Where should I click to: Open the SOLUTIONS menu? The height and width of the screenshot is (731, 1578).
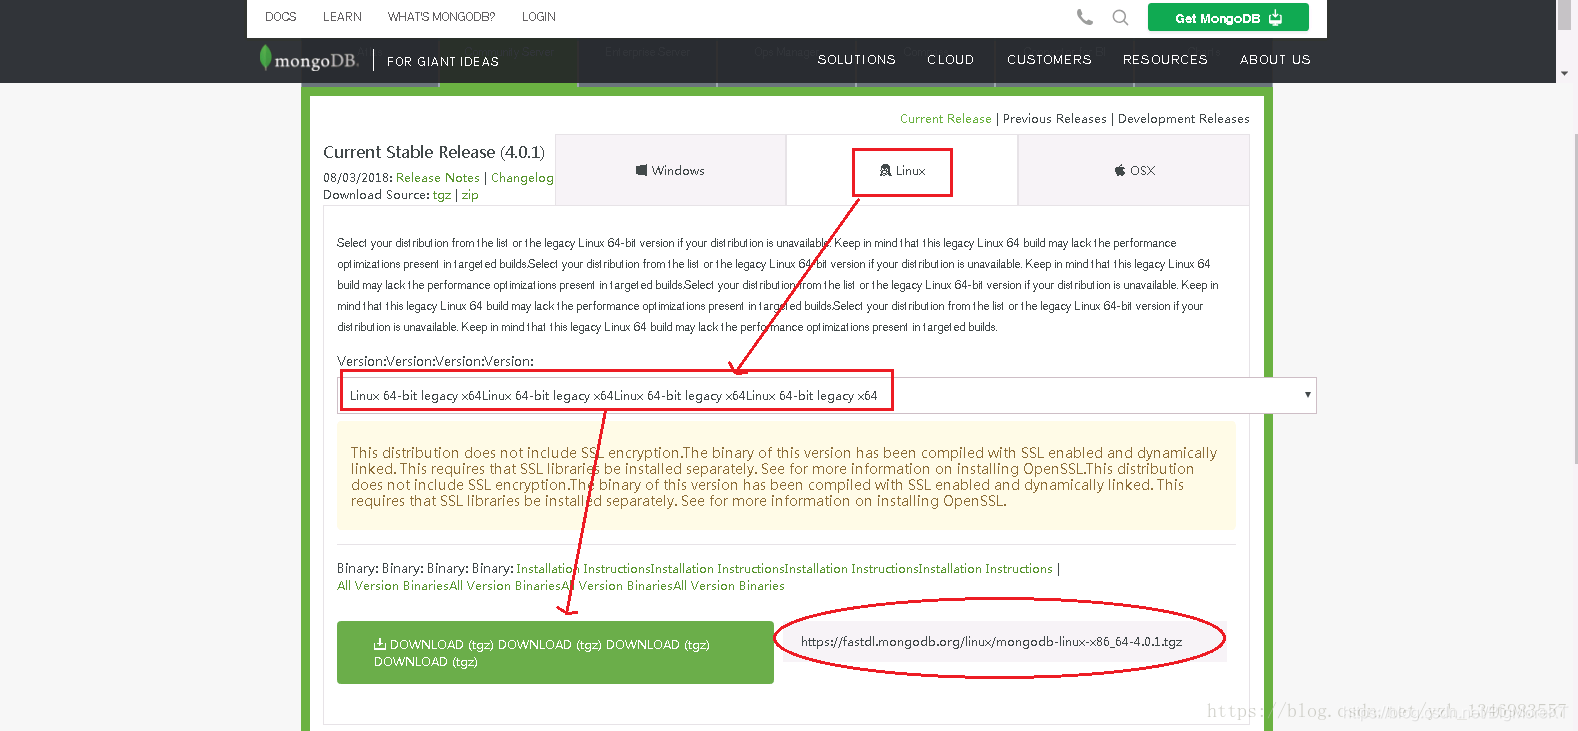(x=857, y=60)
